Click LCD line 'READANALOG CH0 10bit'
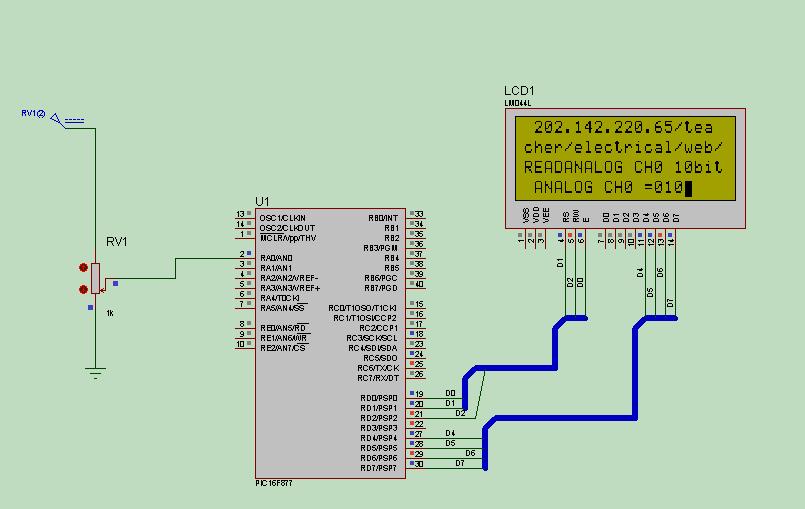805x509 pixels. coord(623,167)
